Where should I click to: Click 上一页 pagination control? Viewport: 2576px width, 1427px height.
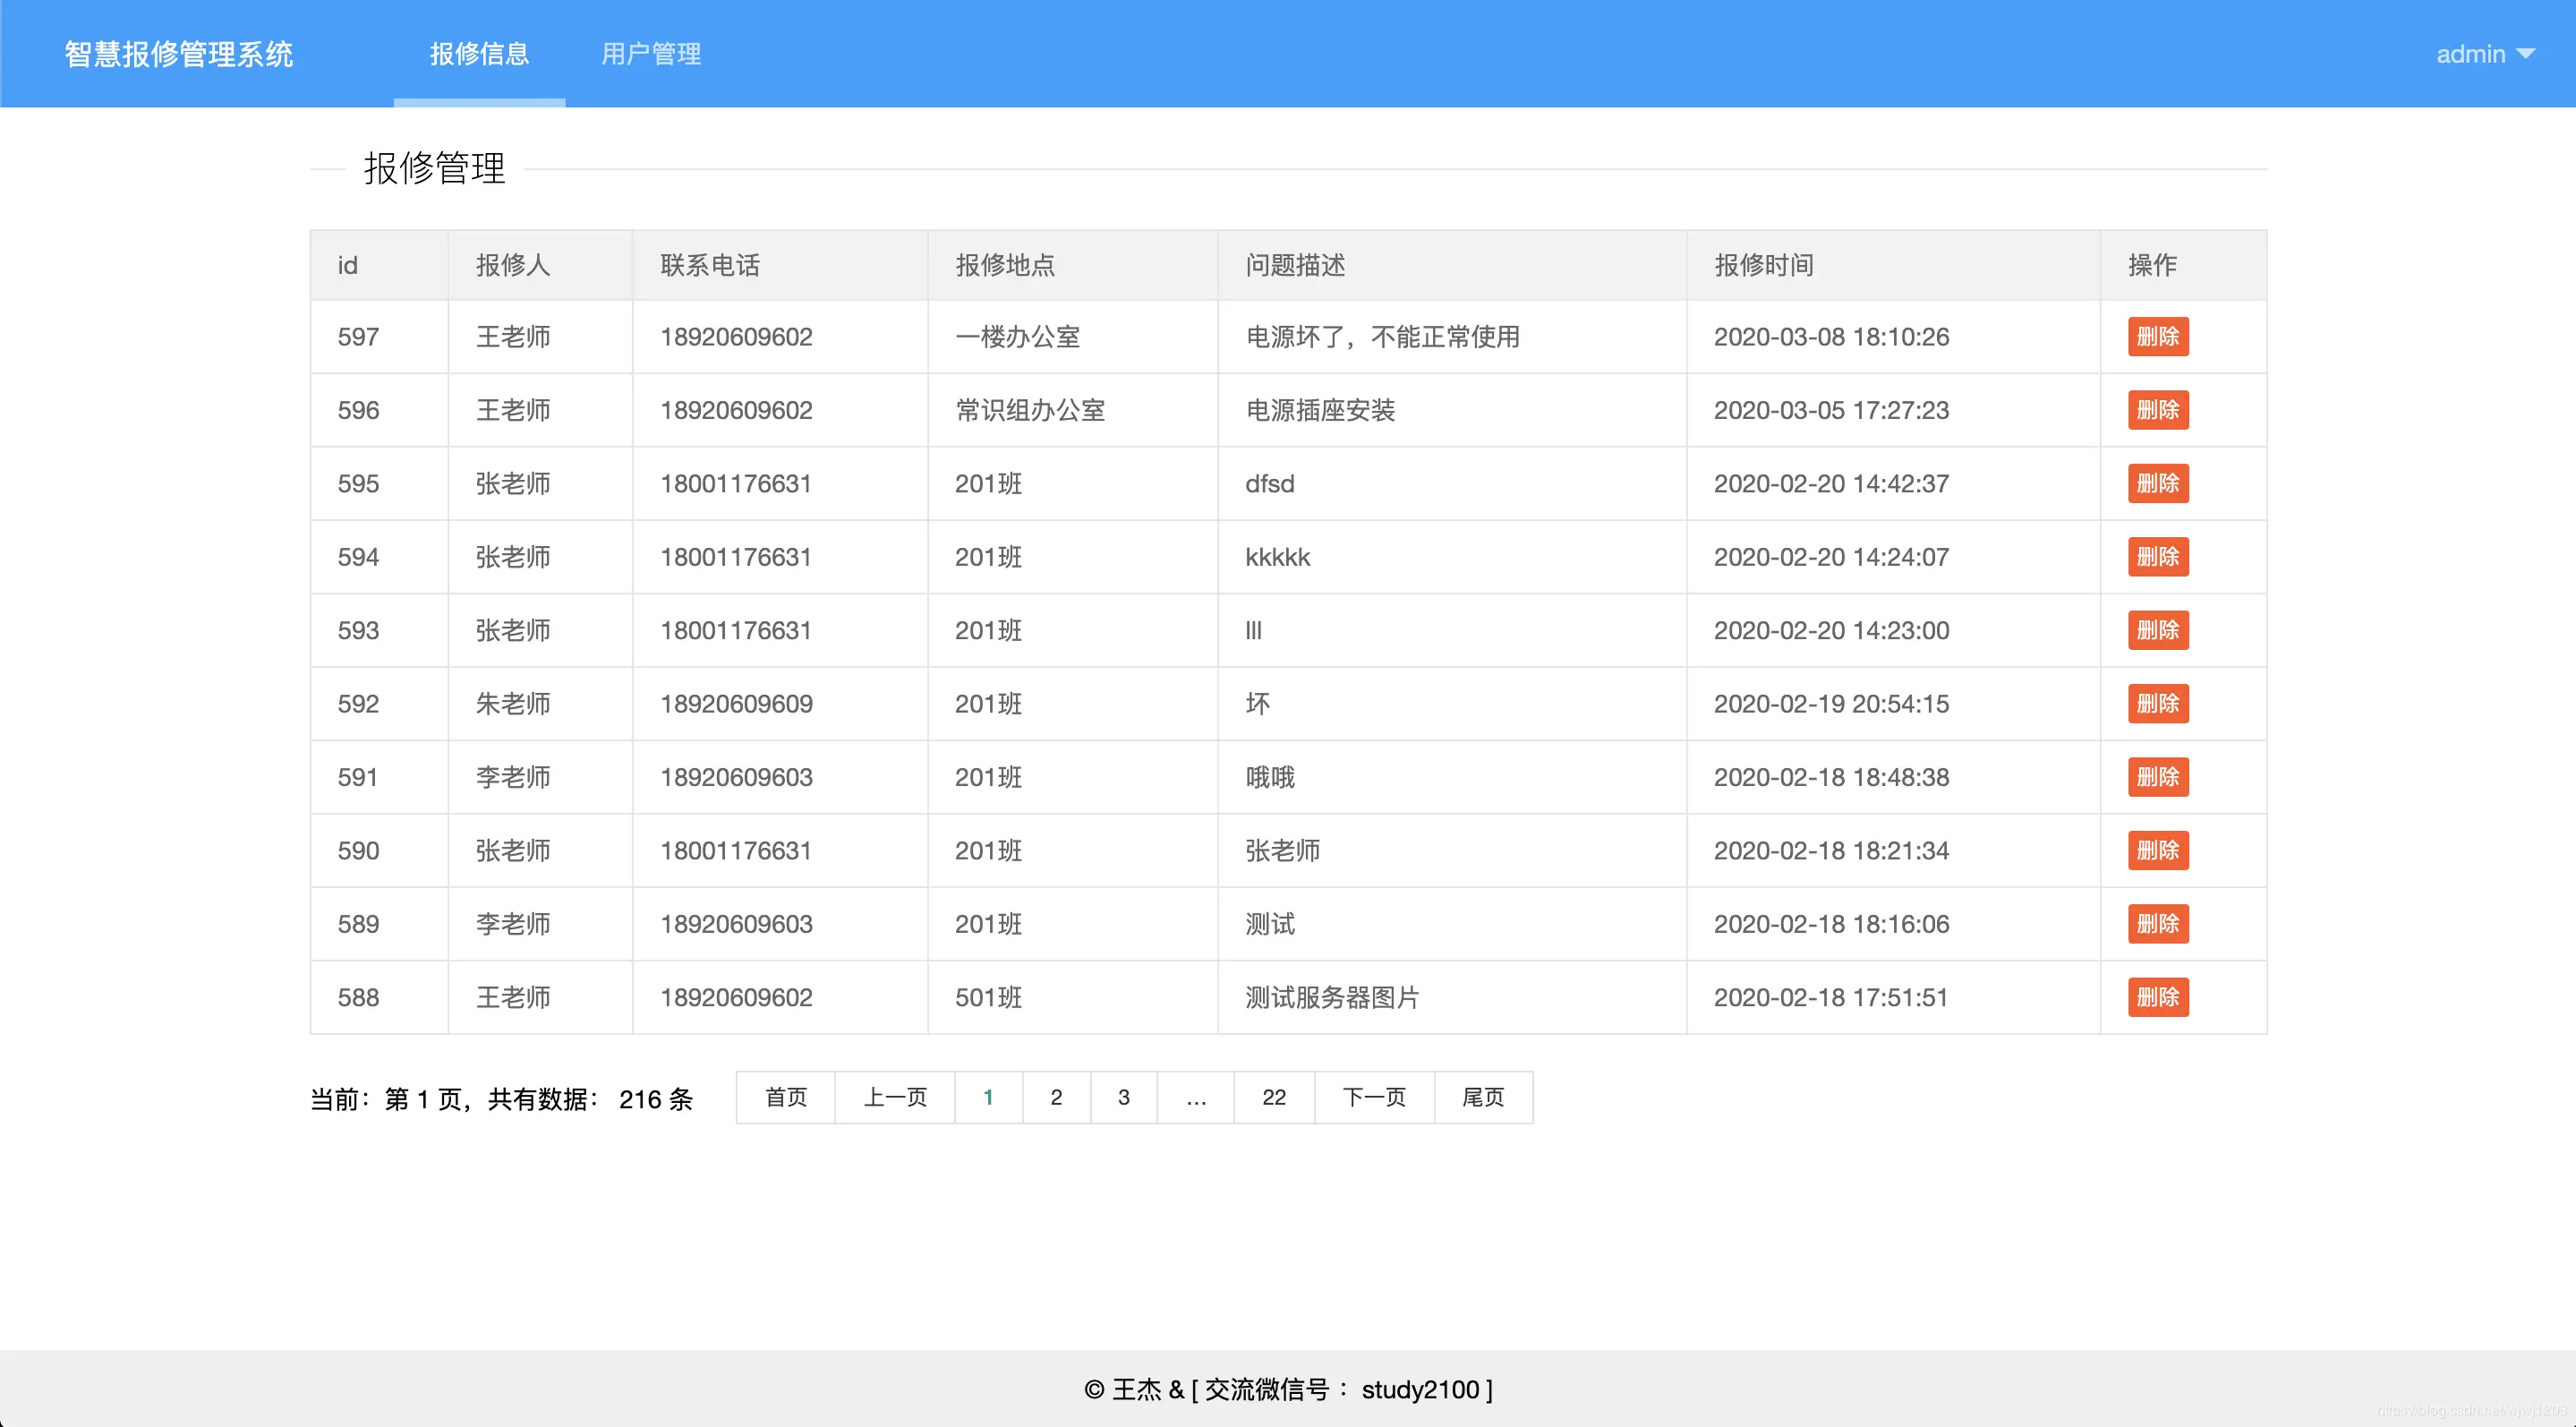[894, 1097]
